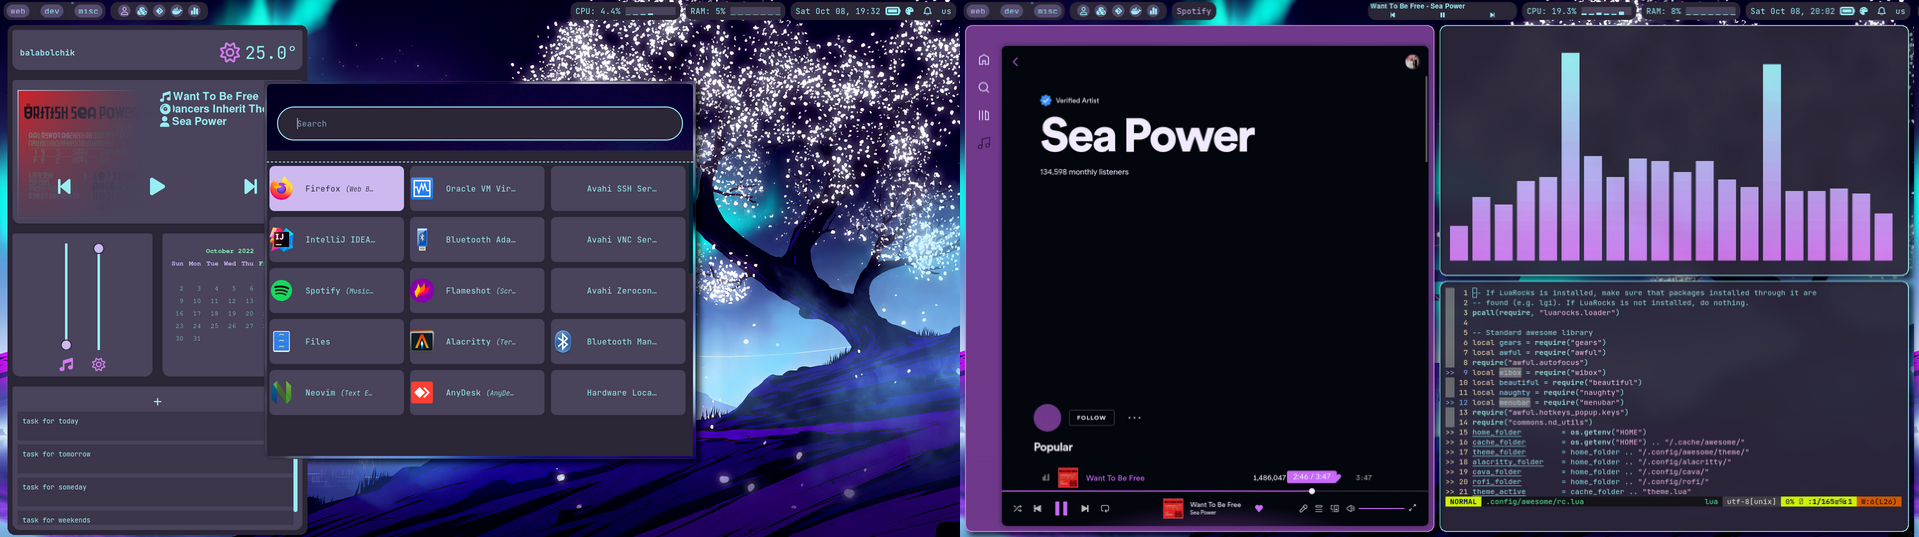Open Home in the Spotify sidebar

(x=984, y=60)
